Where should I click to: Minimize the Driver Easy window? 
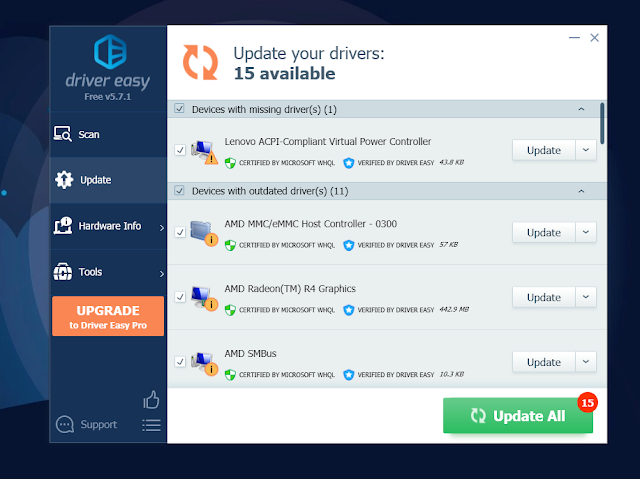coord(574,38)
